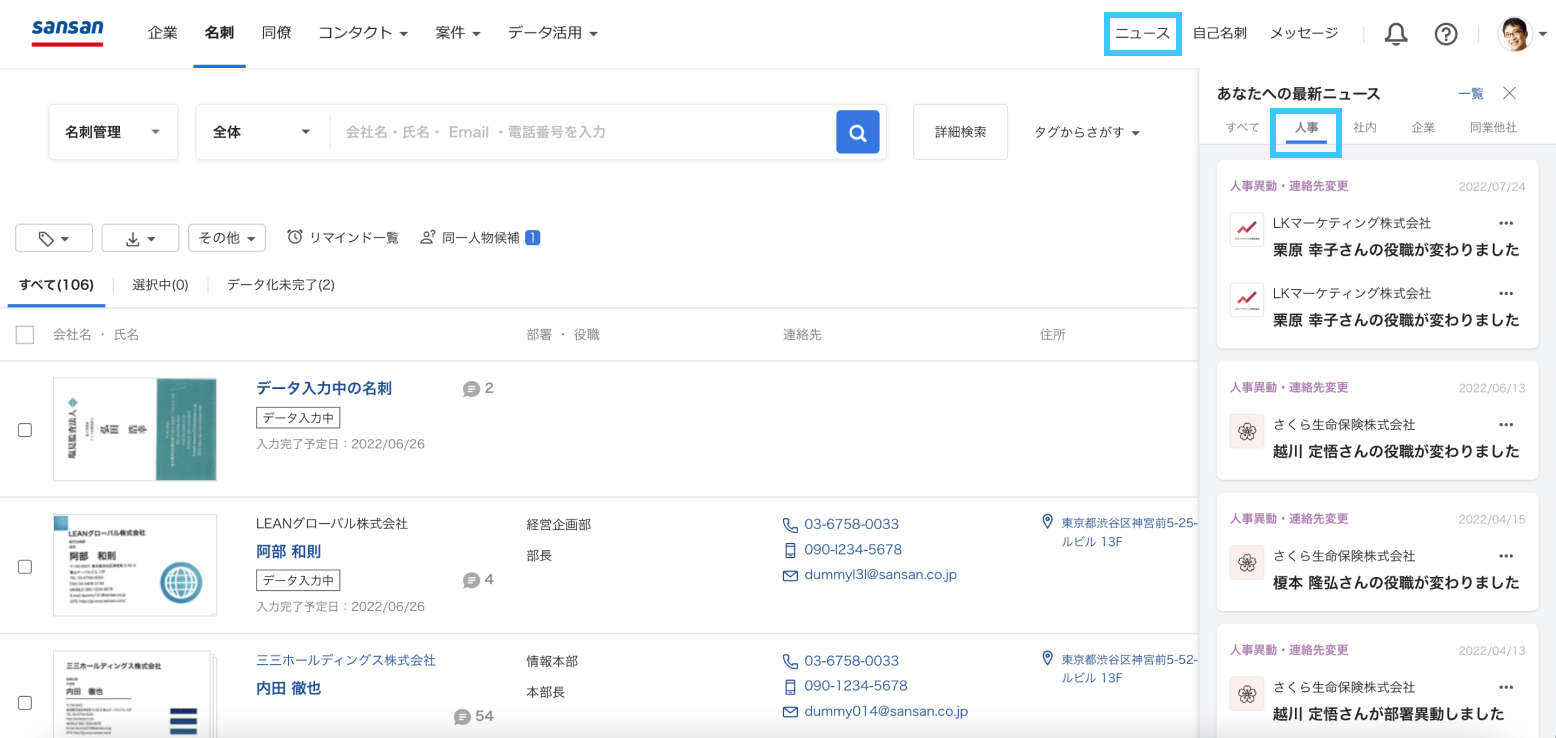This screenshot has width=1556, height=738.
Task: Go to the 企業 menu item
Action: click(163, 33)
